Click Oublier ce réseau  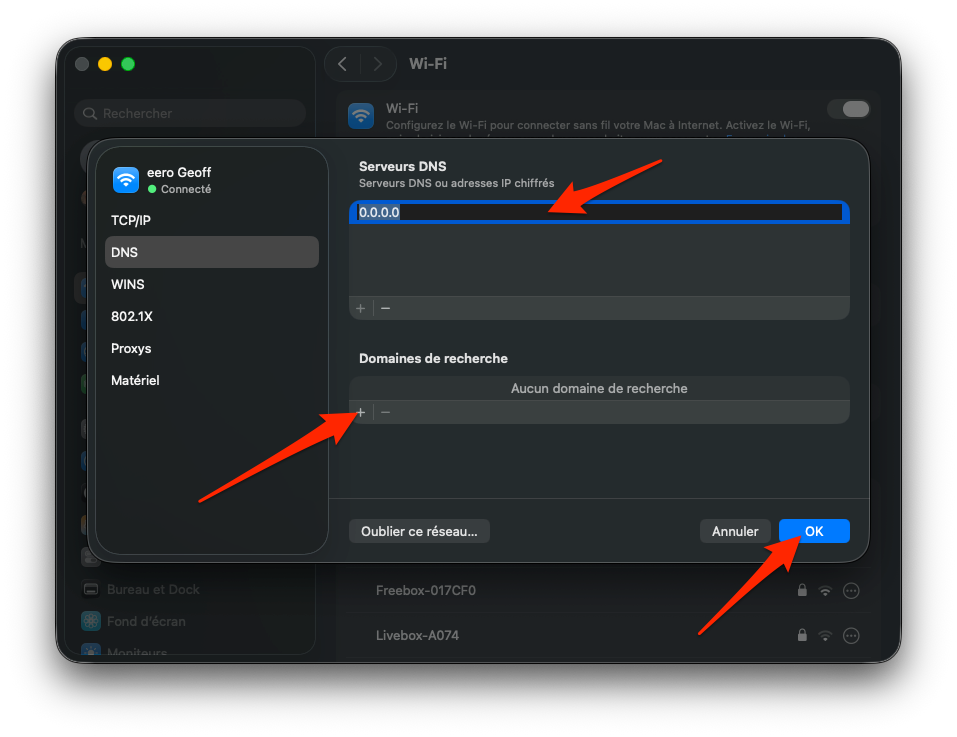coord(419,531)
